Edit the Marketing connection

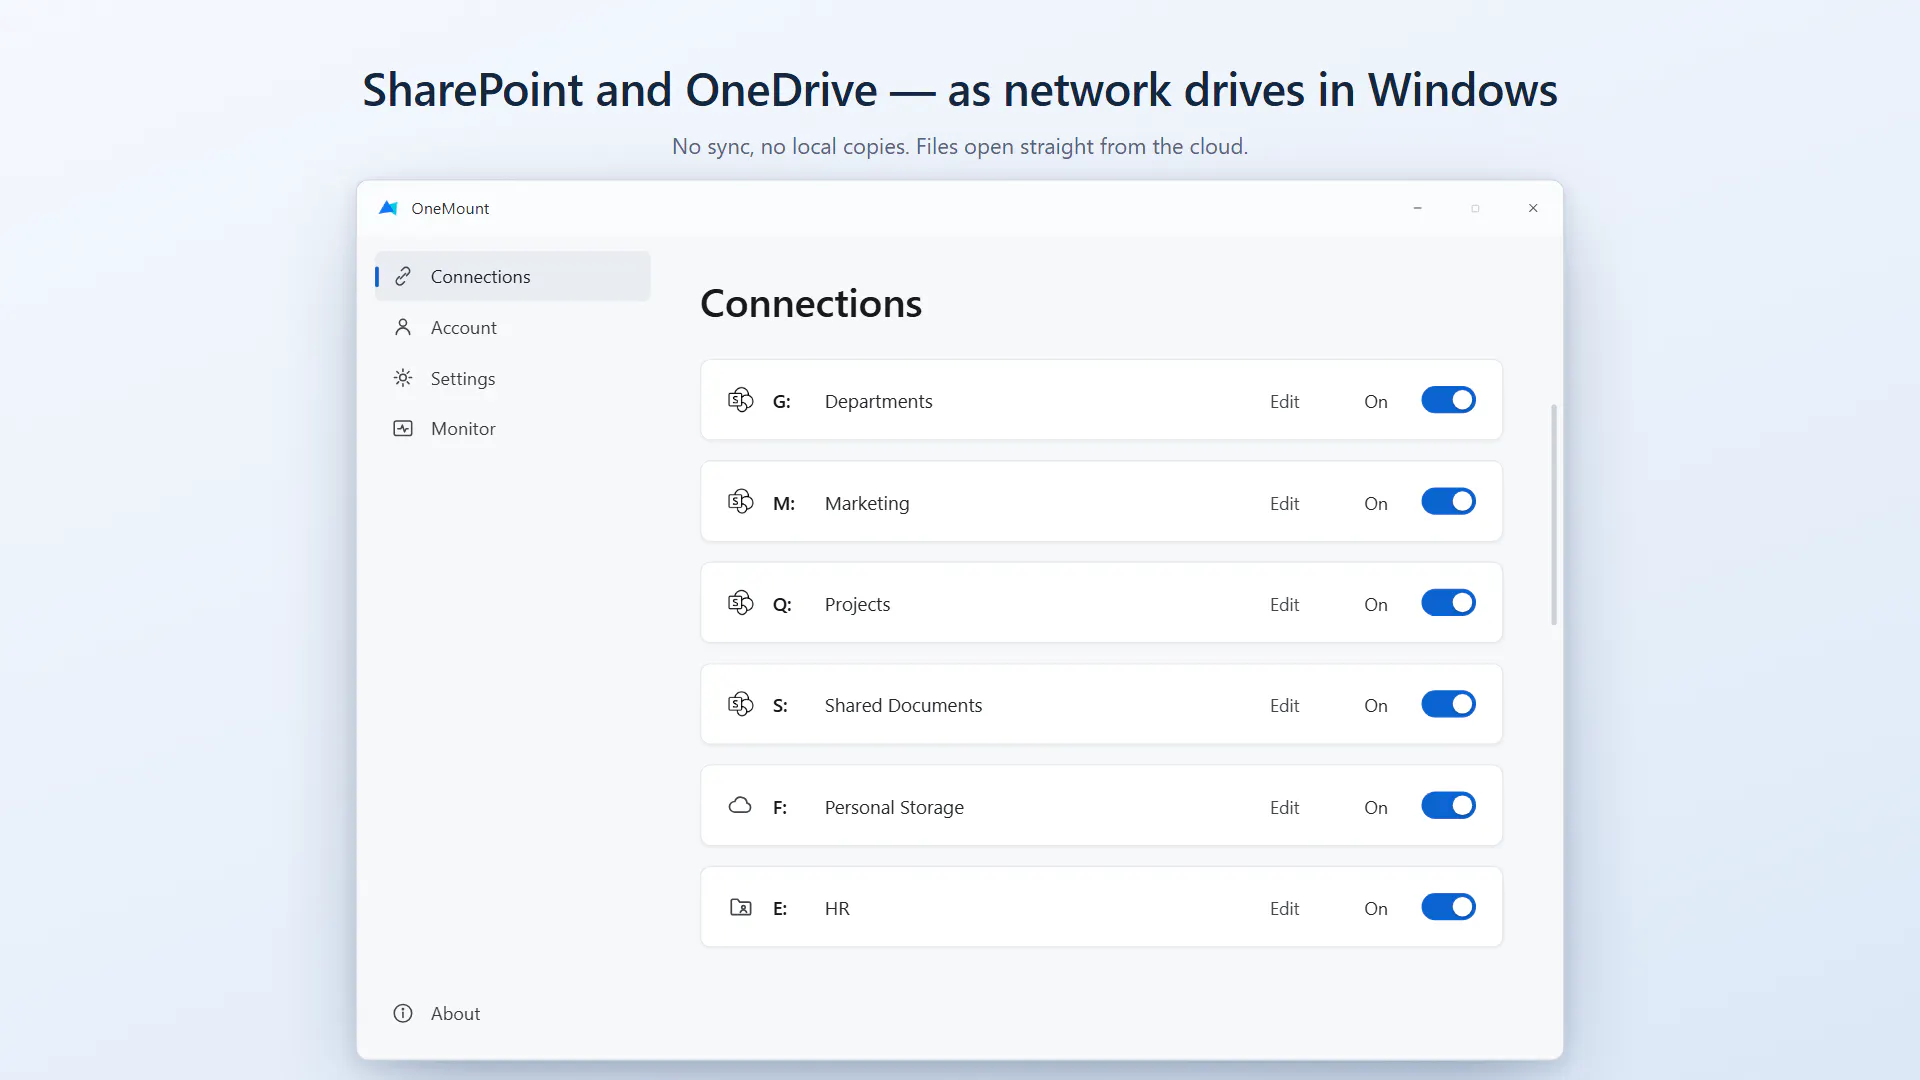click(x=1284, y=503)
